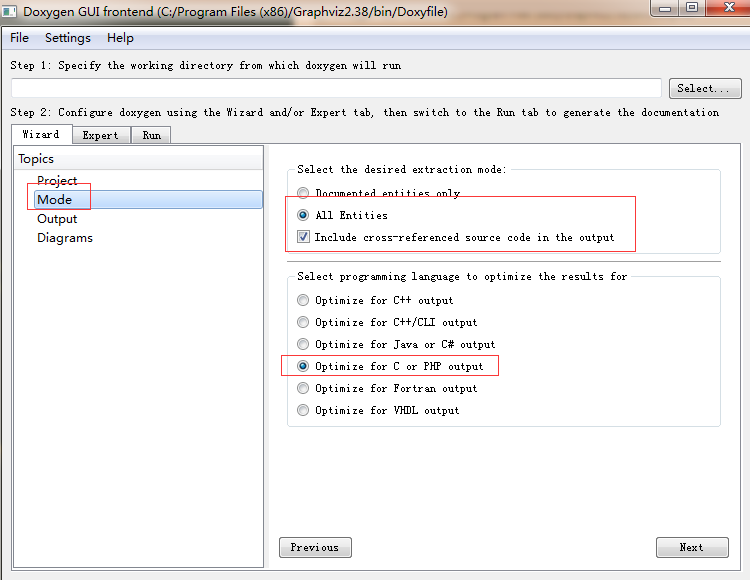The width and height of the screenshot is (750, 580).
Task: Open the Settings menu
Action: (x=67, y=38)
